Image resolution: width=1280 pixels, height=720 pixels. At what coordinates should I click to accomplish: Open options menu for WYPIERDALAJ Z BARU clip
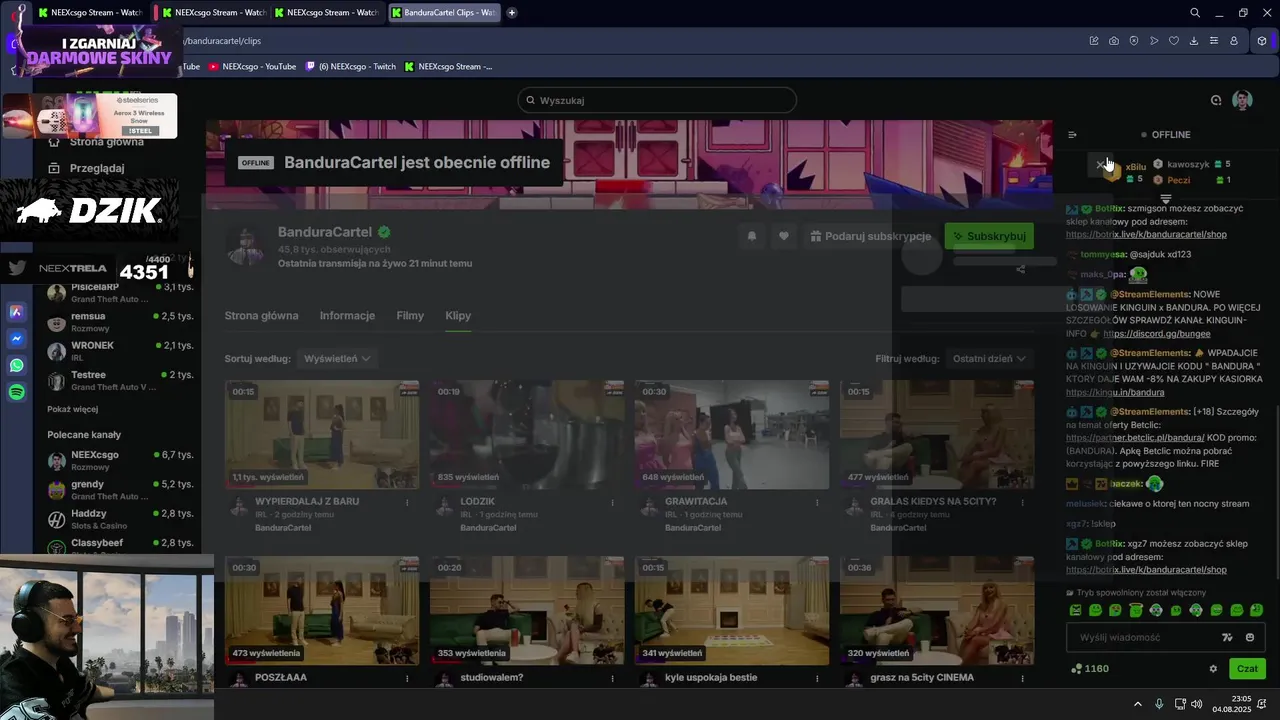[x=407, y=502]
